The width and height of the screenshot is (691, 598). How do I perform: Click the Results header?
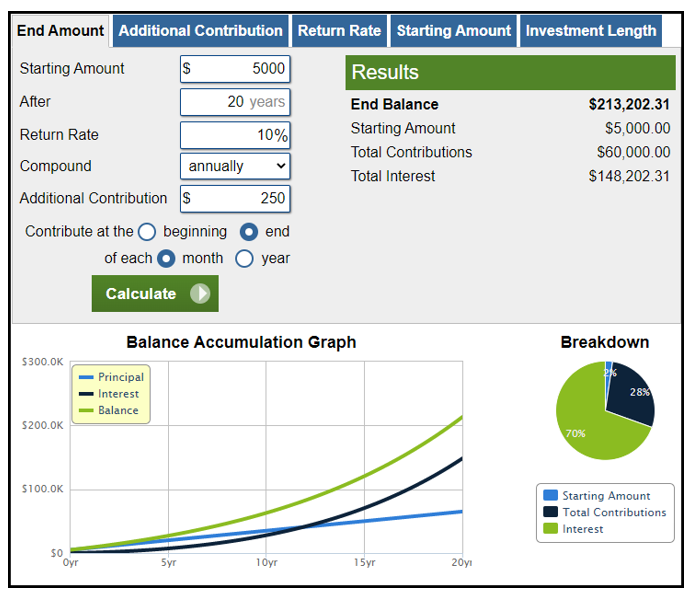point(510,72)
